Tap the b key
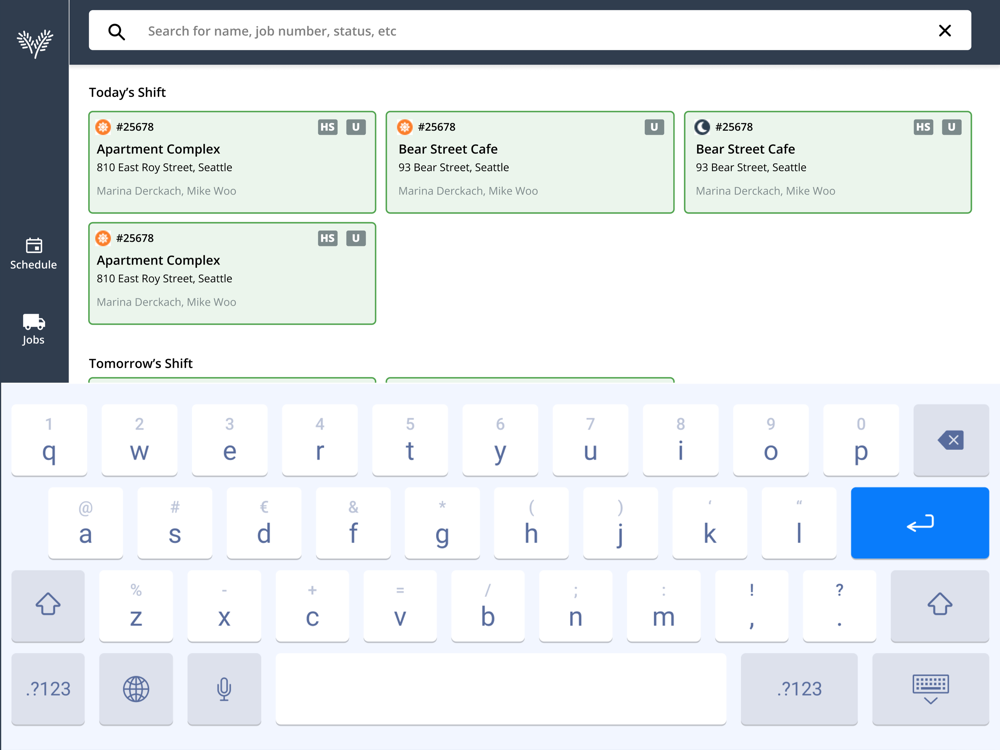Screen dimensions: 1000x750 [x=488, y=605]
